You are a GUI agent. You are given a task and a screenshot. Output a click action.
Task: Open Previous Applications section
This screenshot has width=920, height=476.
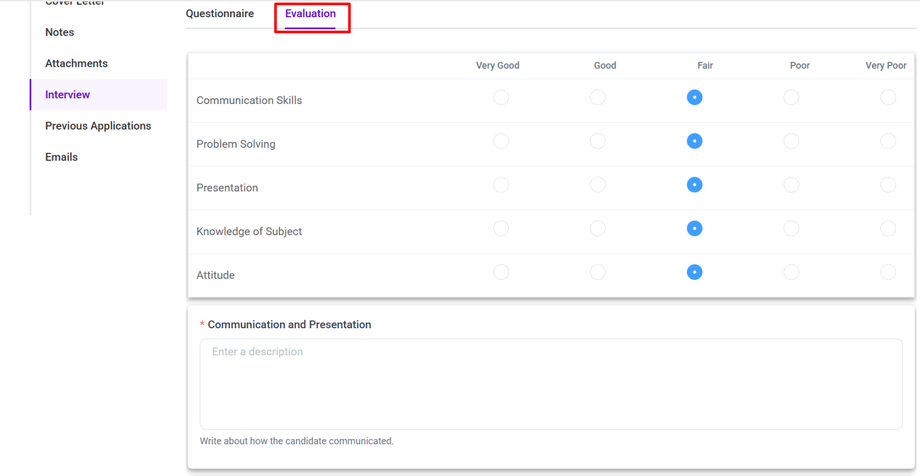point(98,126)
